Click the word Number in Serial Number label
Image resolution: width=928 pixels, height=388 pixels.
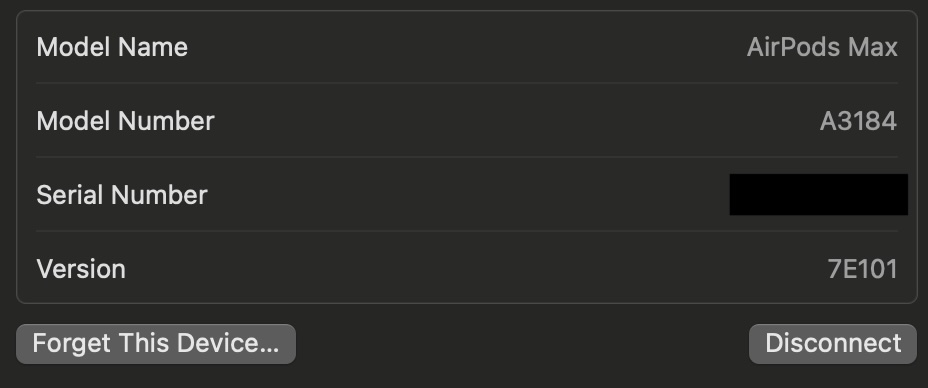click(x=159, y=195)
